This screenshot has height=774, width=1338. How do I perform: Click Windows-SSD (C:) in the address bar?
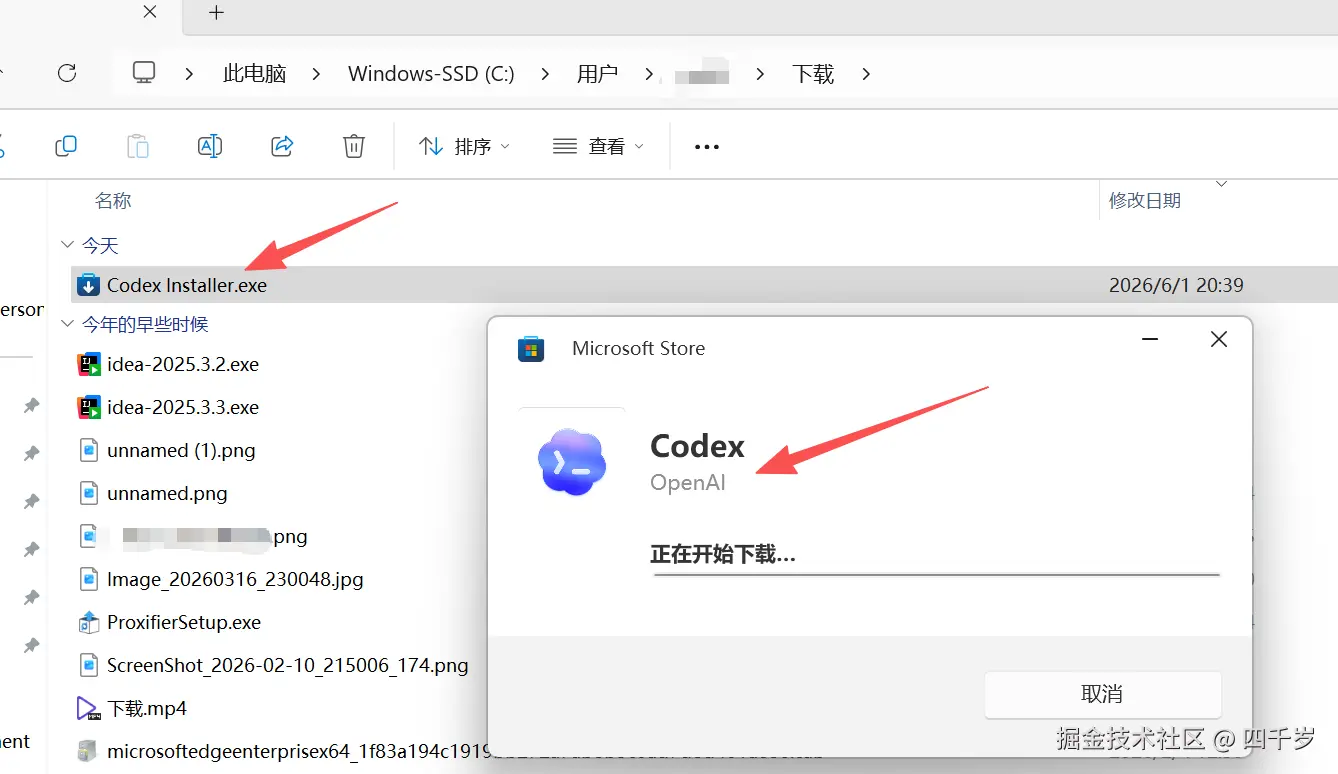pyautogui.click(x=431, y=74)
